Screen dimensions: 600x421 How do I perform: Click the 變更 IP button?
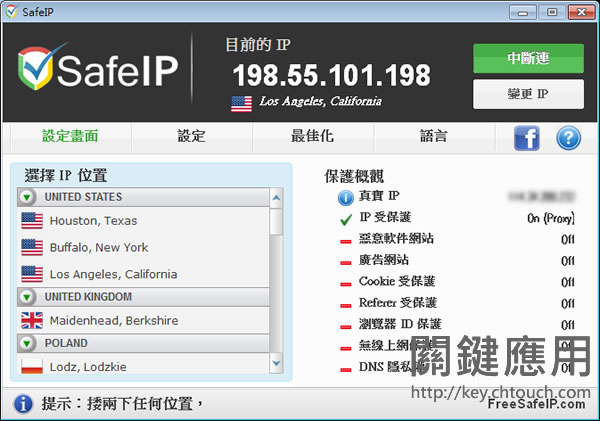528,94
